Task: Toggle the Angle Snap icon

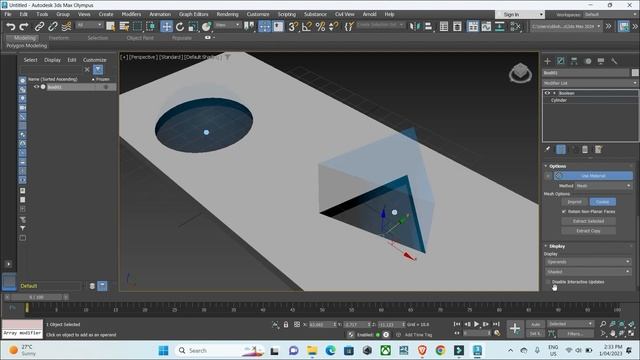Action: [x=307, y=27]
